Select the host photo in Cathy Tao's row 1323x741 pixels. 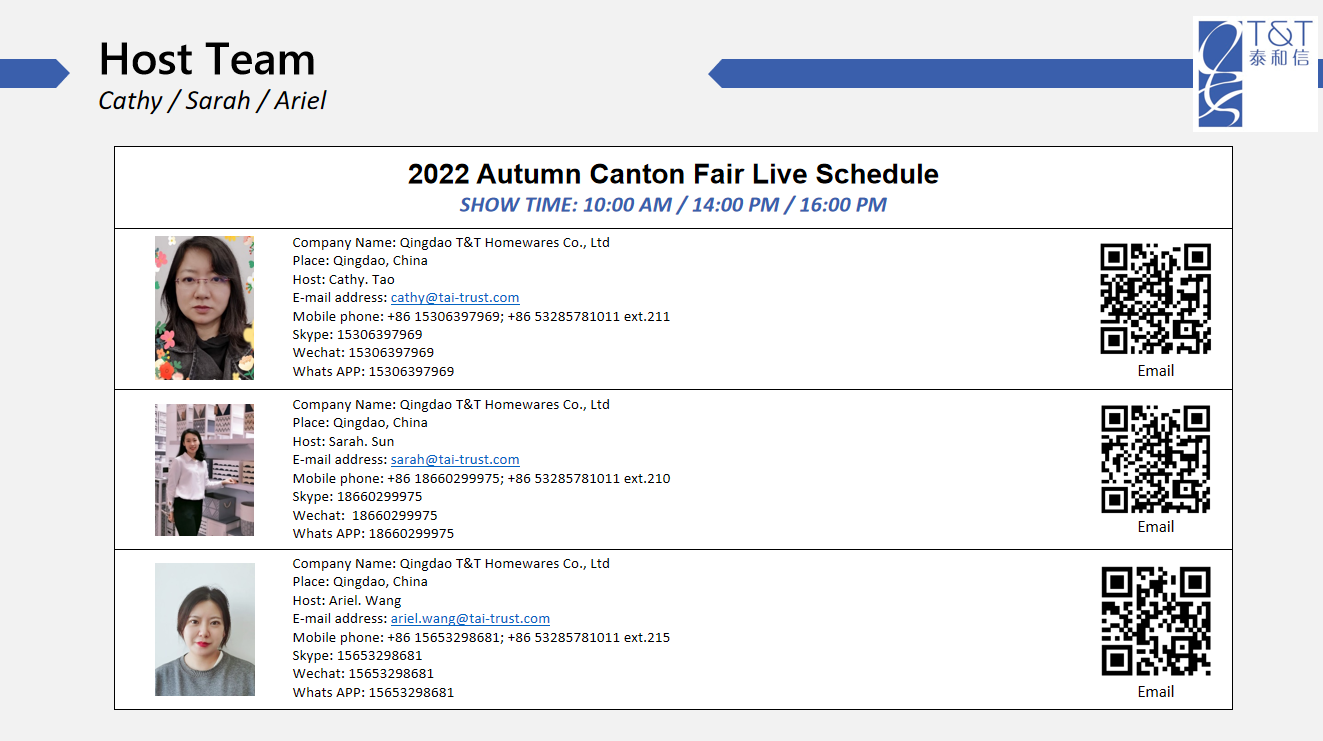pos(204,308)
